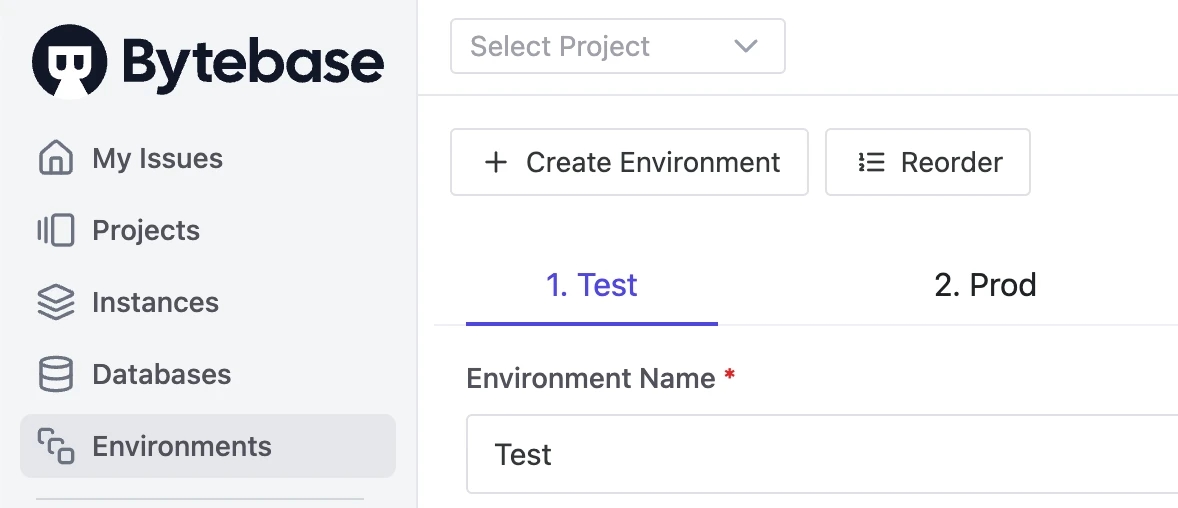Open My Issues from the sidebar
Viewport: 1178px width, 508px height.
(x=158, y=159)
